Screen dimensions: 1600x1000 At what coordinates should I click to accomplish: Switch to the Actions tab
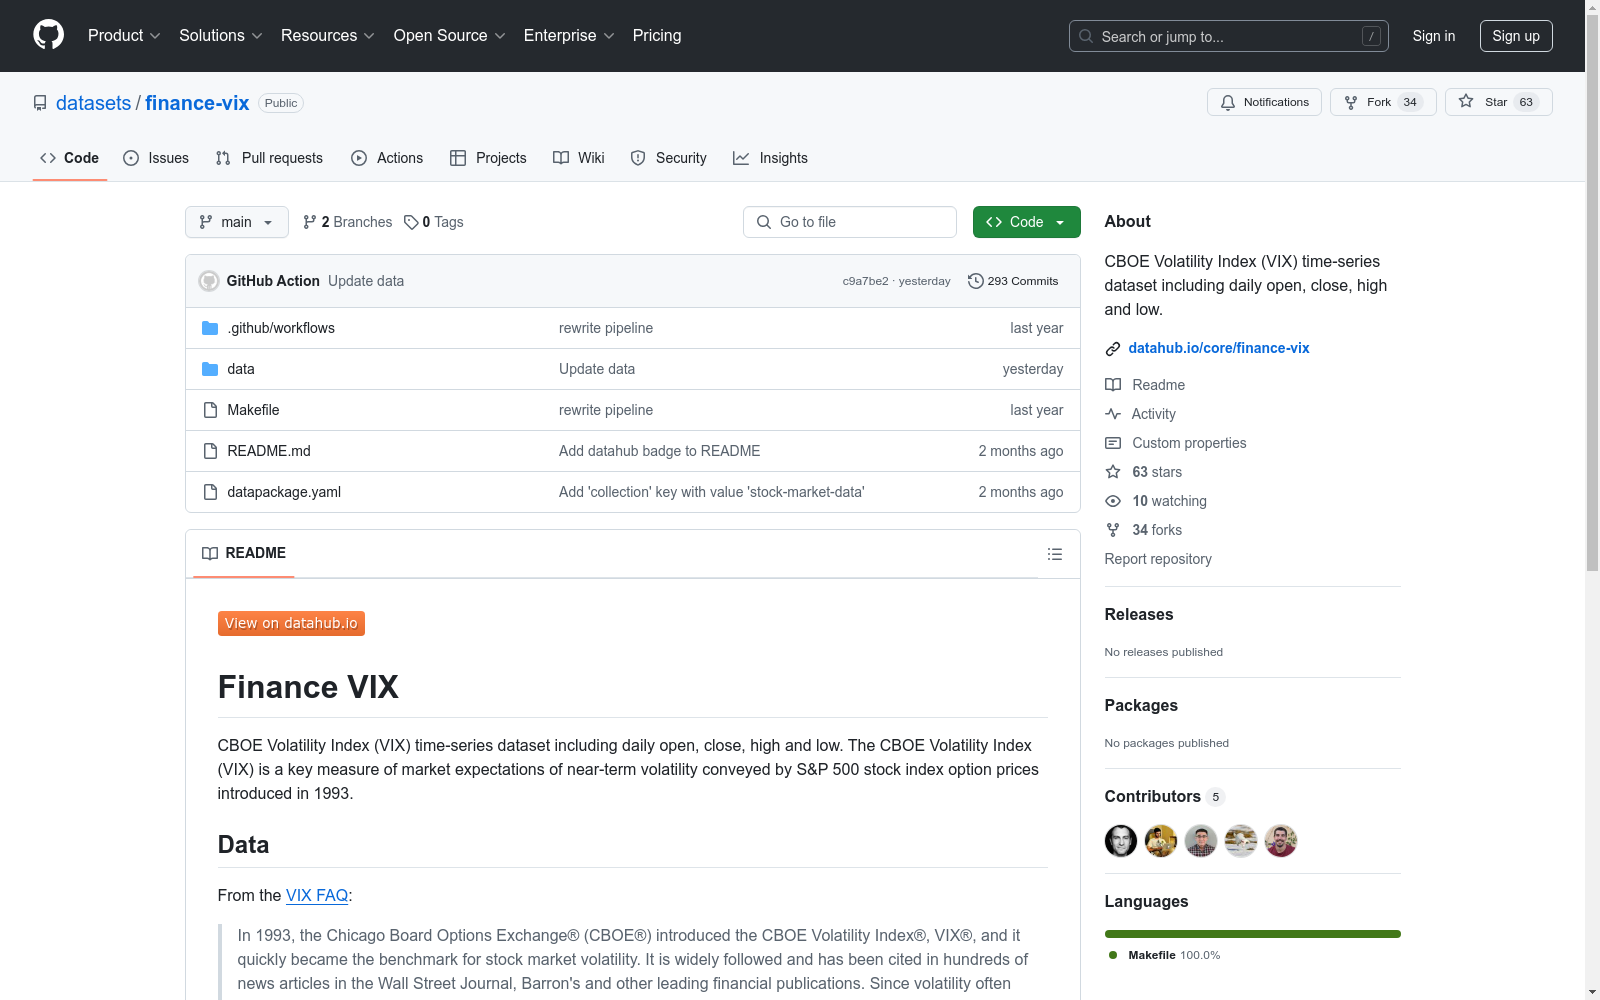[387, 158]
